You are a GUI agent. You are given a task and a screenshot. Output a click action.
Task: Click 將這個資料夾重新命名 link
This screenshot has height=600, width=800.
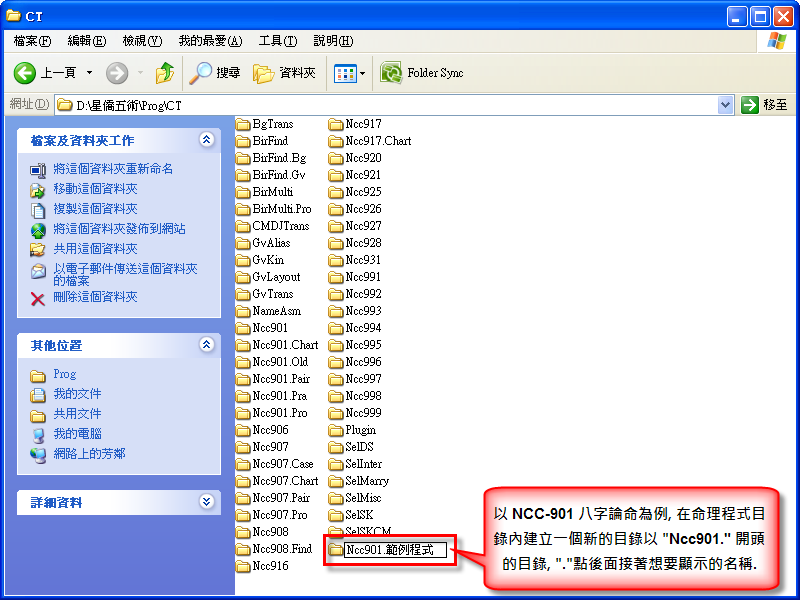coord(113,169)
